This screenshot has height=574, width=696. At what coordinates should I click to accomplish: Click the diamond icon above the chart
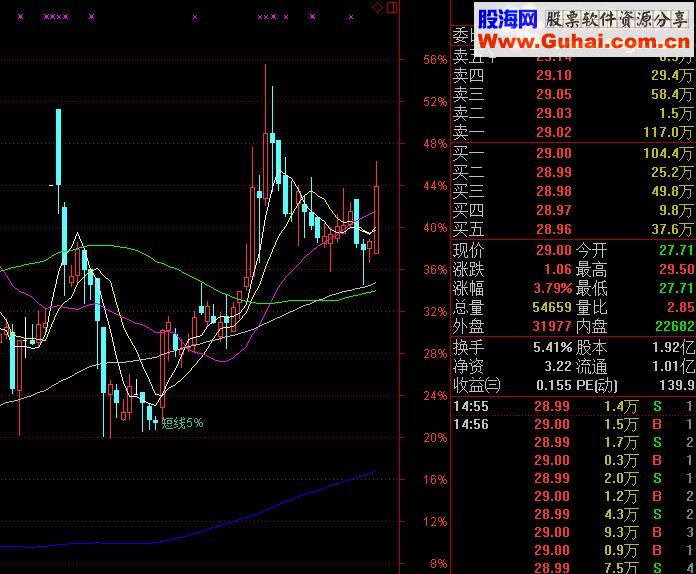point(378,8)
